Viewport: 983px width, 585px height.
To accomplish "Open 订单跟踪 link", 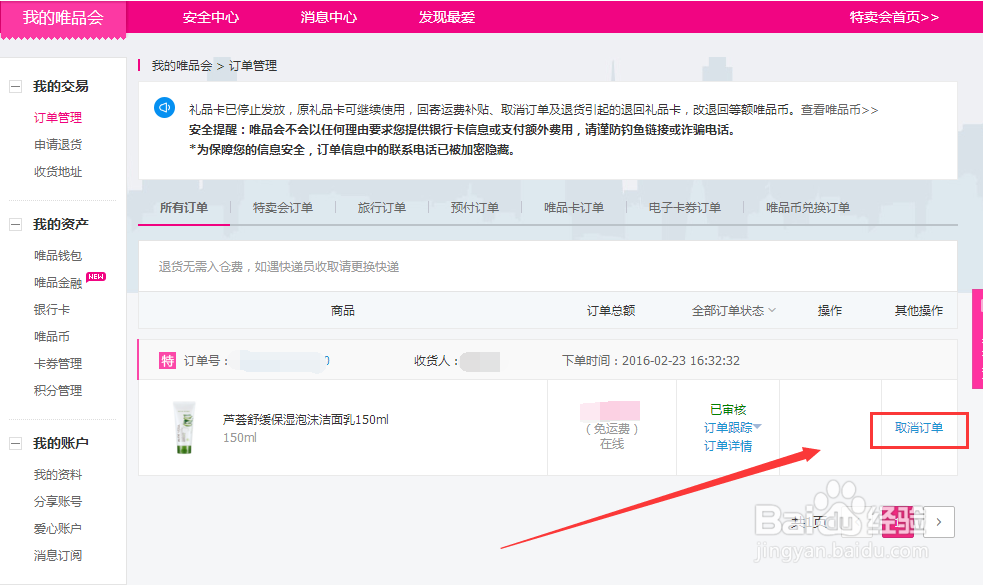I will [728, 428].
